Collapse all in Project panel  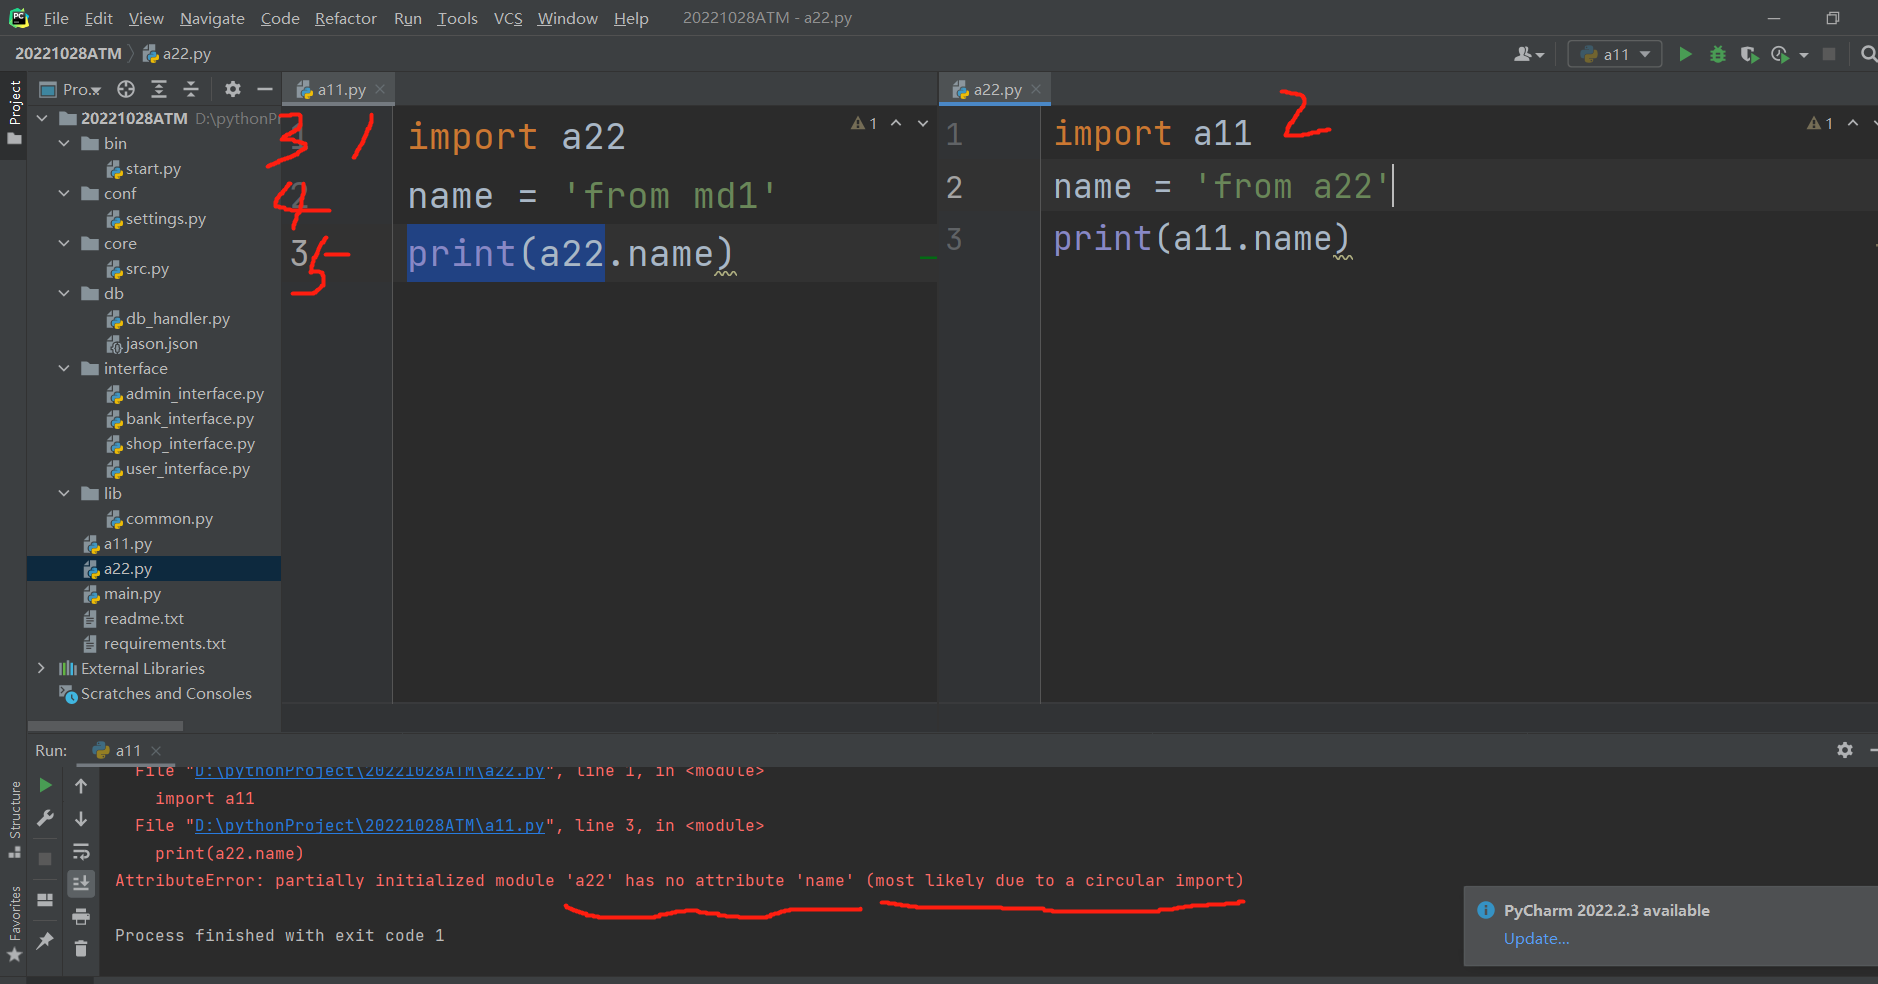(x=191, y=89)
